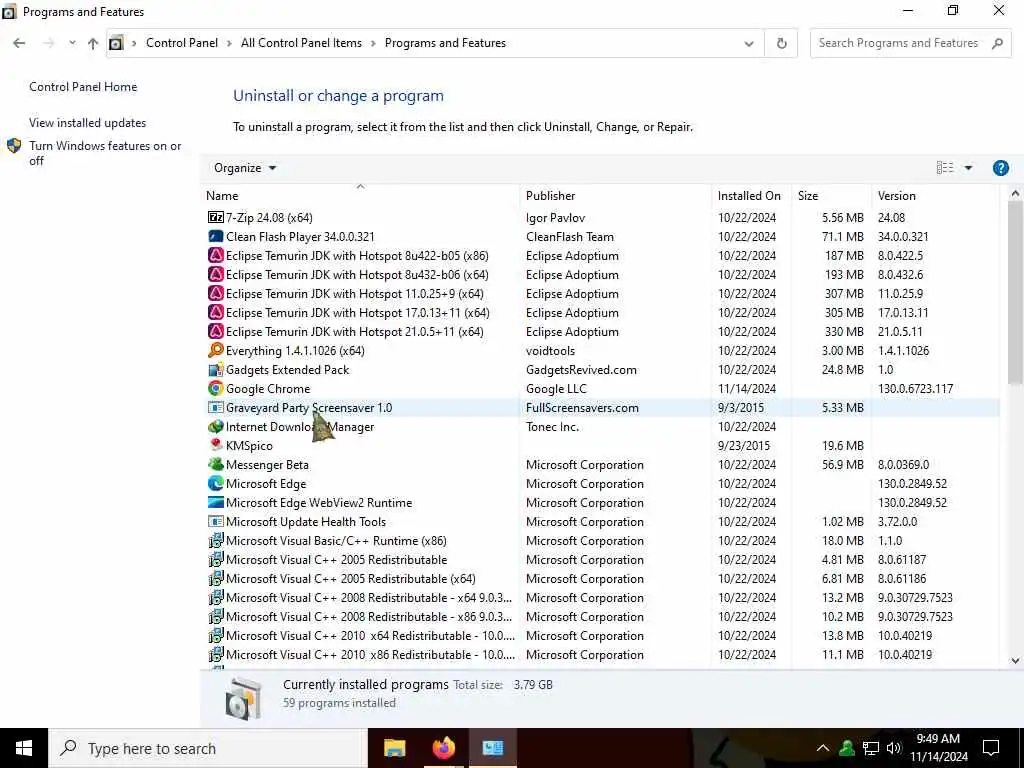Click the change view icon

(944, 168)
